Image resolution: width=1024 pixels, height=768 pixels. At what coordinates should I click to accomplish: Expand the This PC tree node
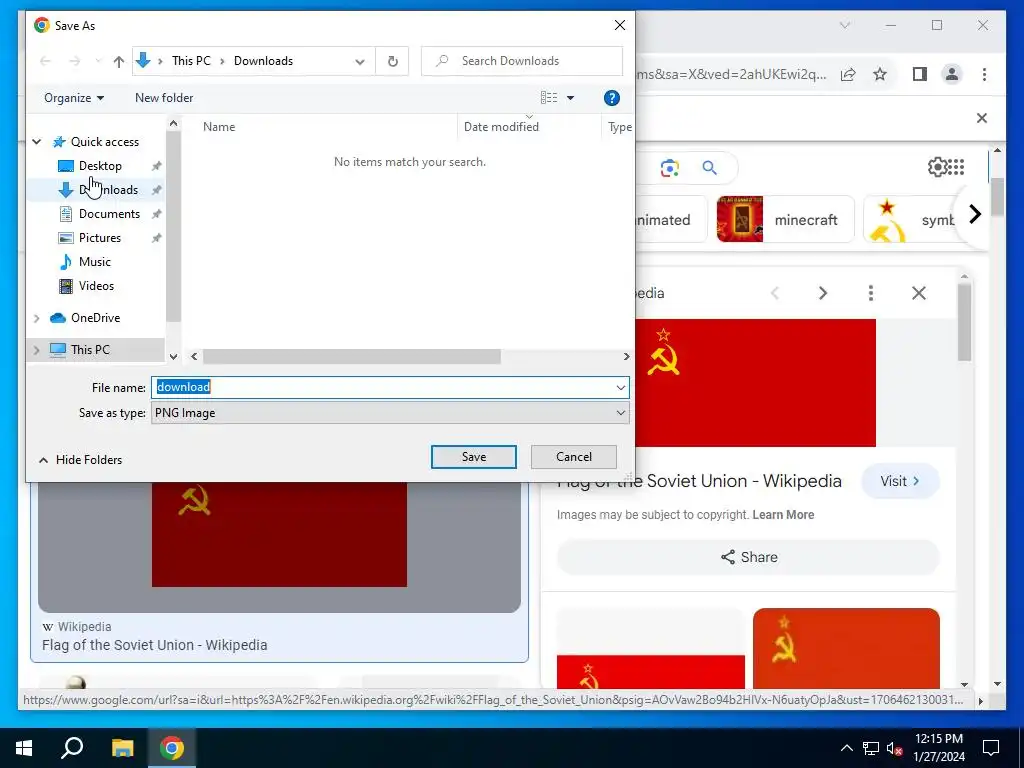pyautogui.click(x=37, y=350)
